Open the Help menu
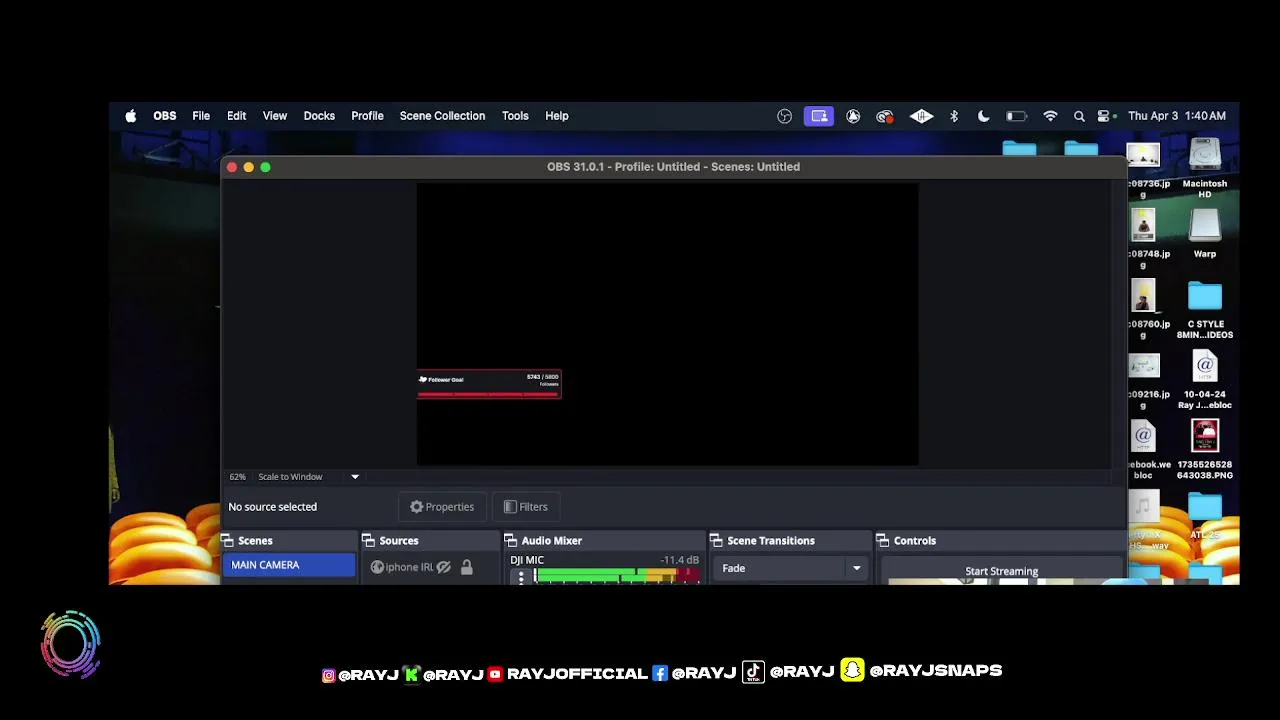 (x=557, y=116)
